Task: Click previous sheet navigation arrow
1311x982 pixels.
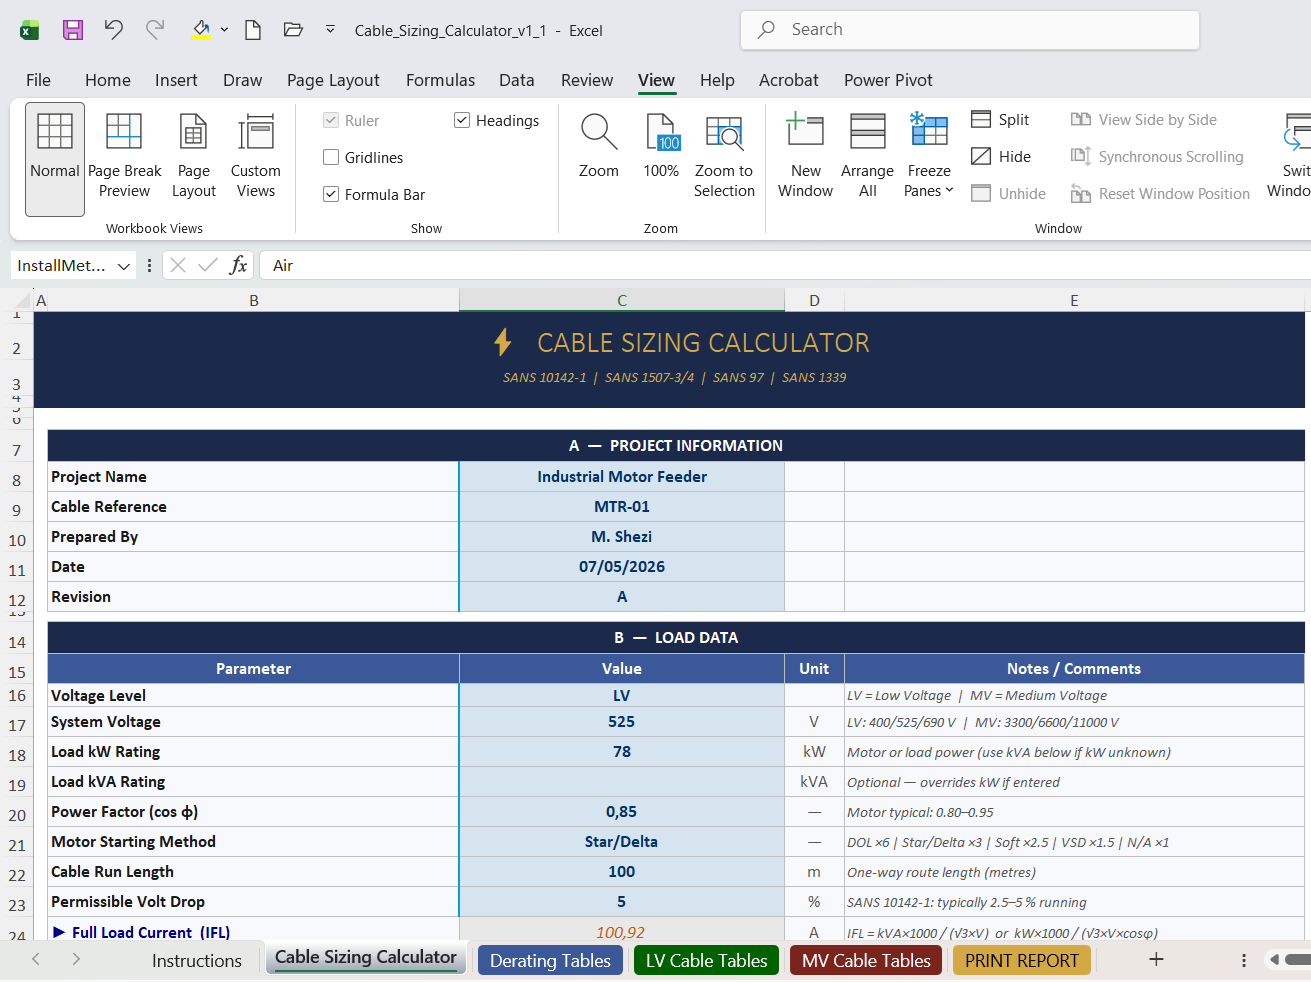Action: point(36,960)
